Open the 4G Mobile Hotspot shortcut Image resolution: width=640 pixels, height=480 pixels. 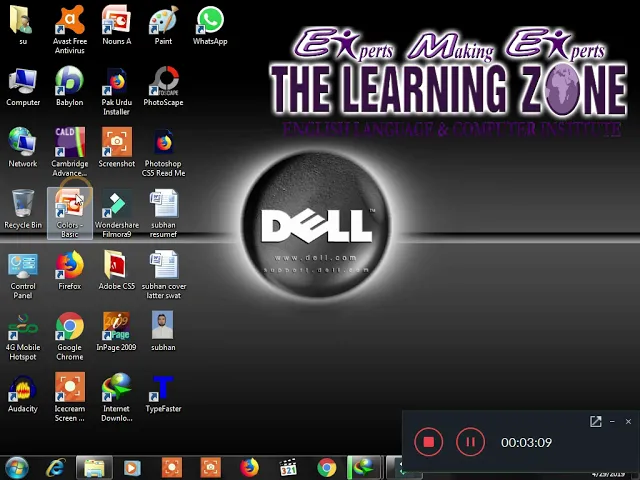[23, 336]
